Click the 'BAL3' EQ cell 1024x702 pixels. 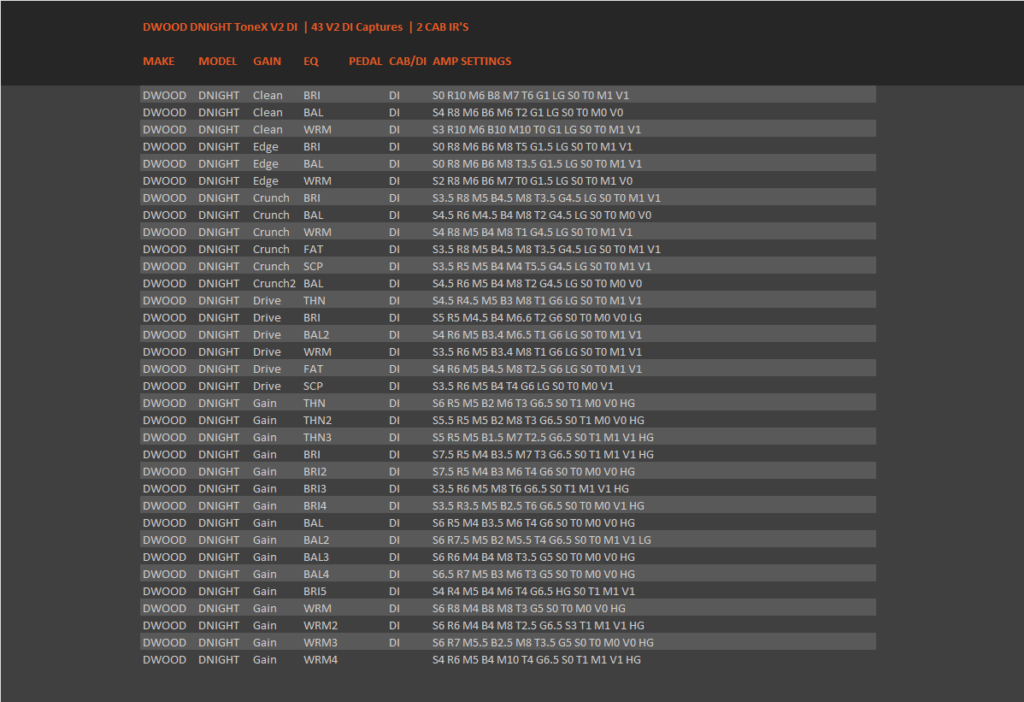click(316, 557)
